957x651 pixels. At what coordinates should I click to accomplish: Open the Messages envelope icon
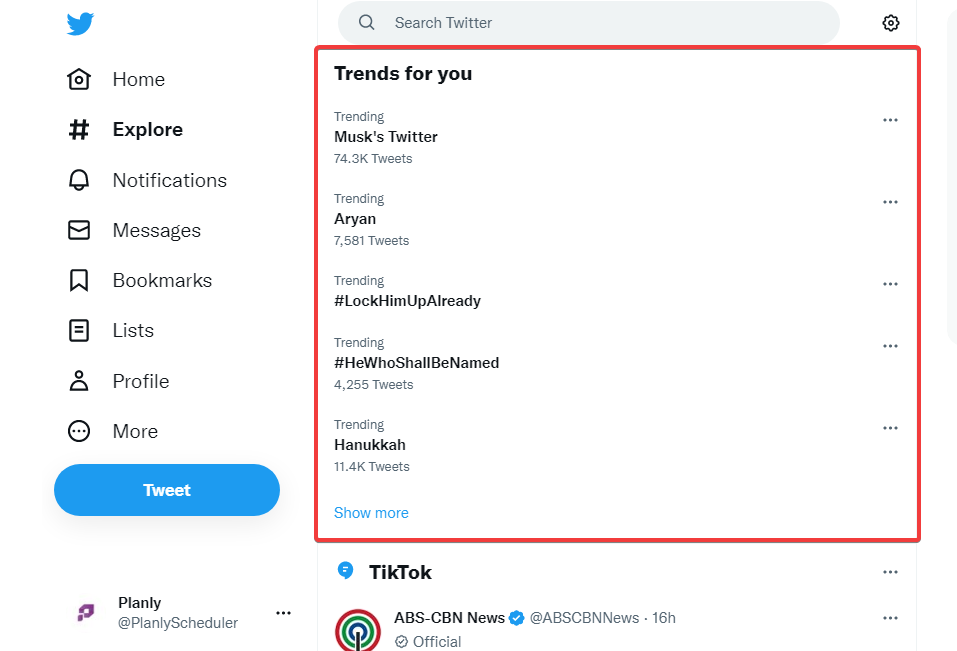click(x=79, y=230)
